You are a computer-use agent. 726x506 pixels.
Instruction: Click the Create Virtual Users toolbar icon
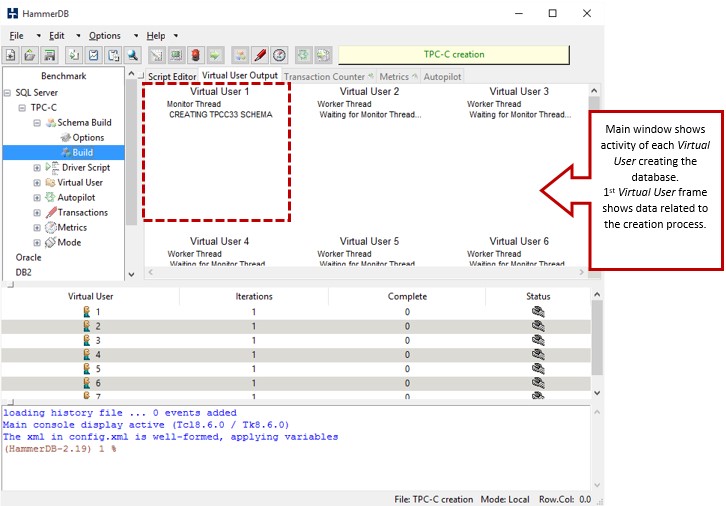(x=176, y=55)
